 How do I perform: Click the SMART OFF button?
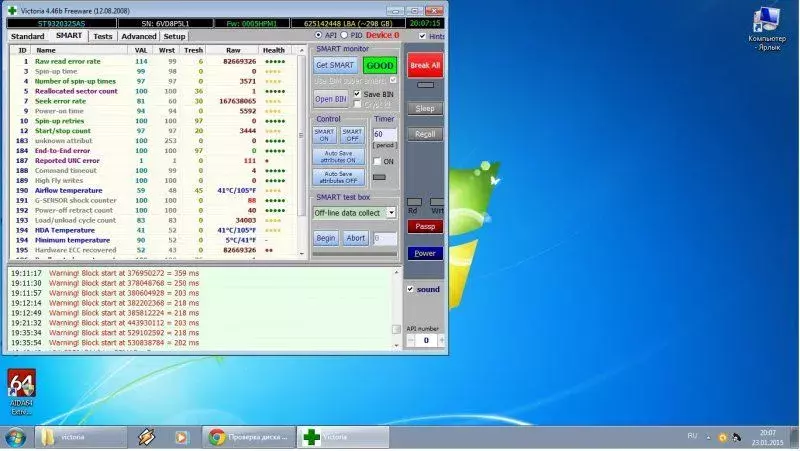coord(352,135)
